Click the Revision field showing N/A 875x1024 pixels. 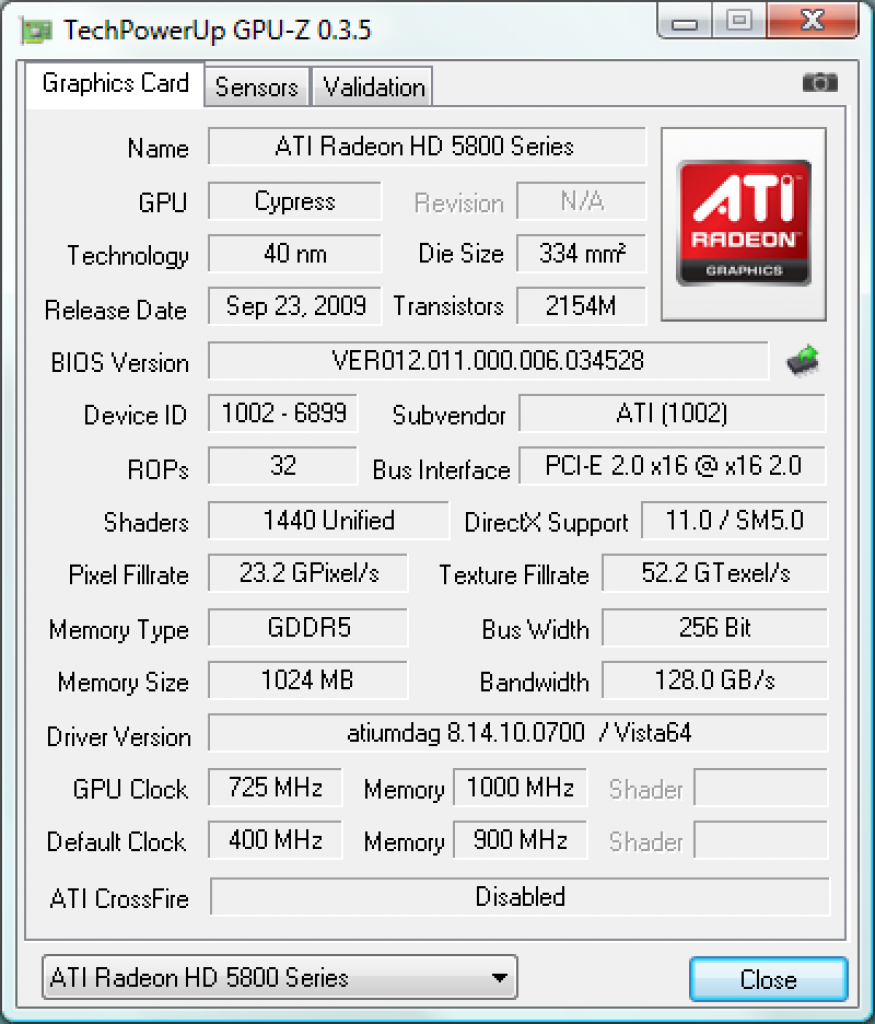(x=581, y=201)
